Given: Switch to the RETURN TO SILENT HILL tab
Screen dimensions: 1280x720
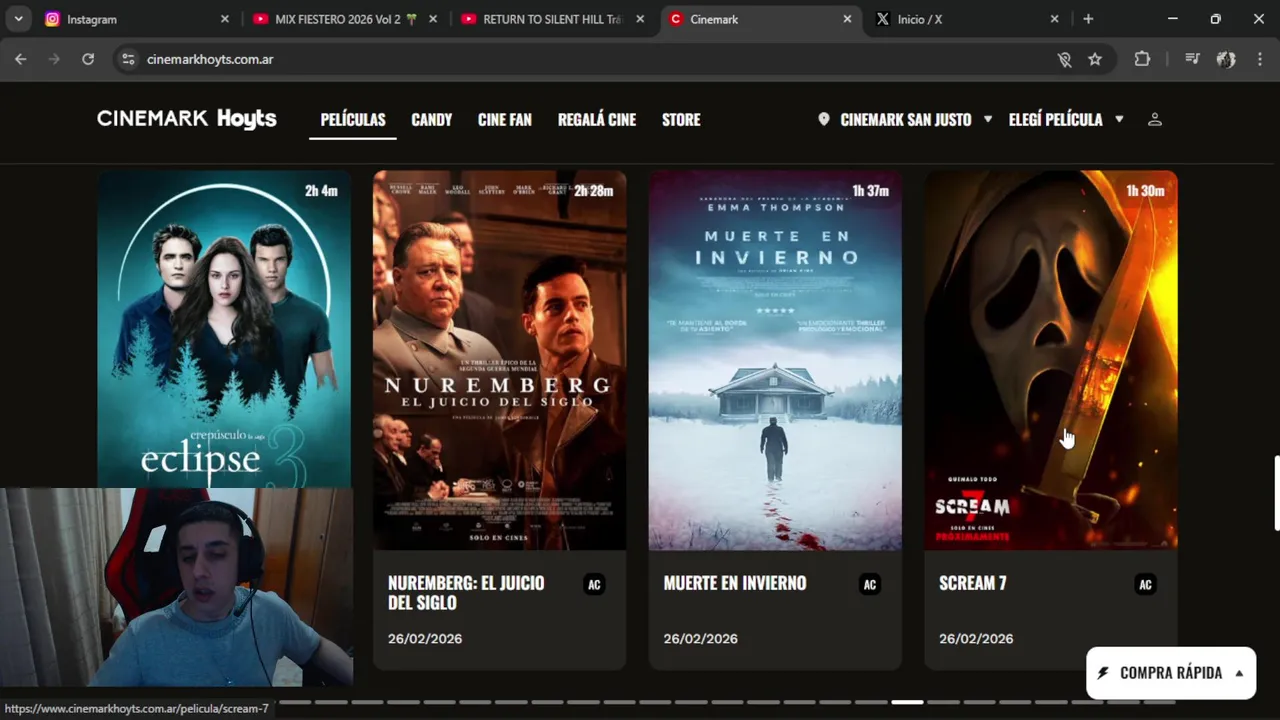Looking at the screenshot, I should pos(554,19).
